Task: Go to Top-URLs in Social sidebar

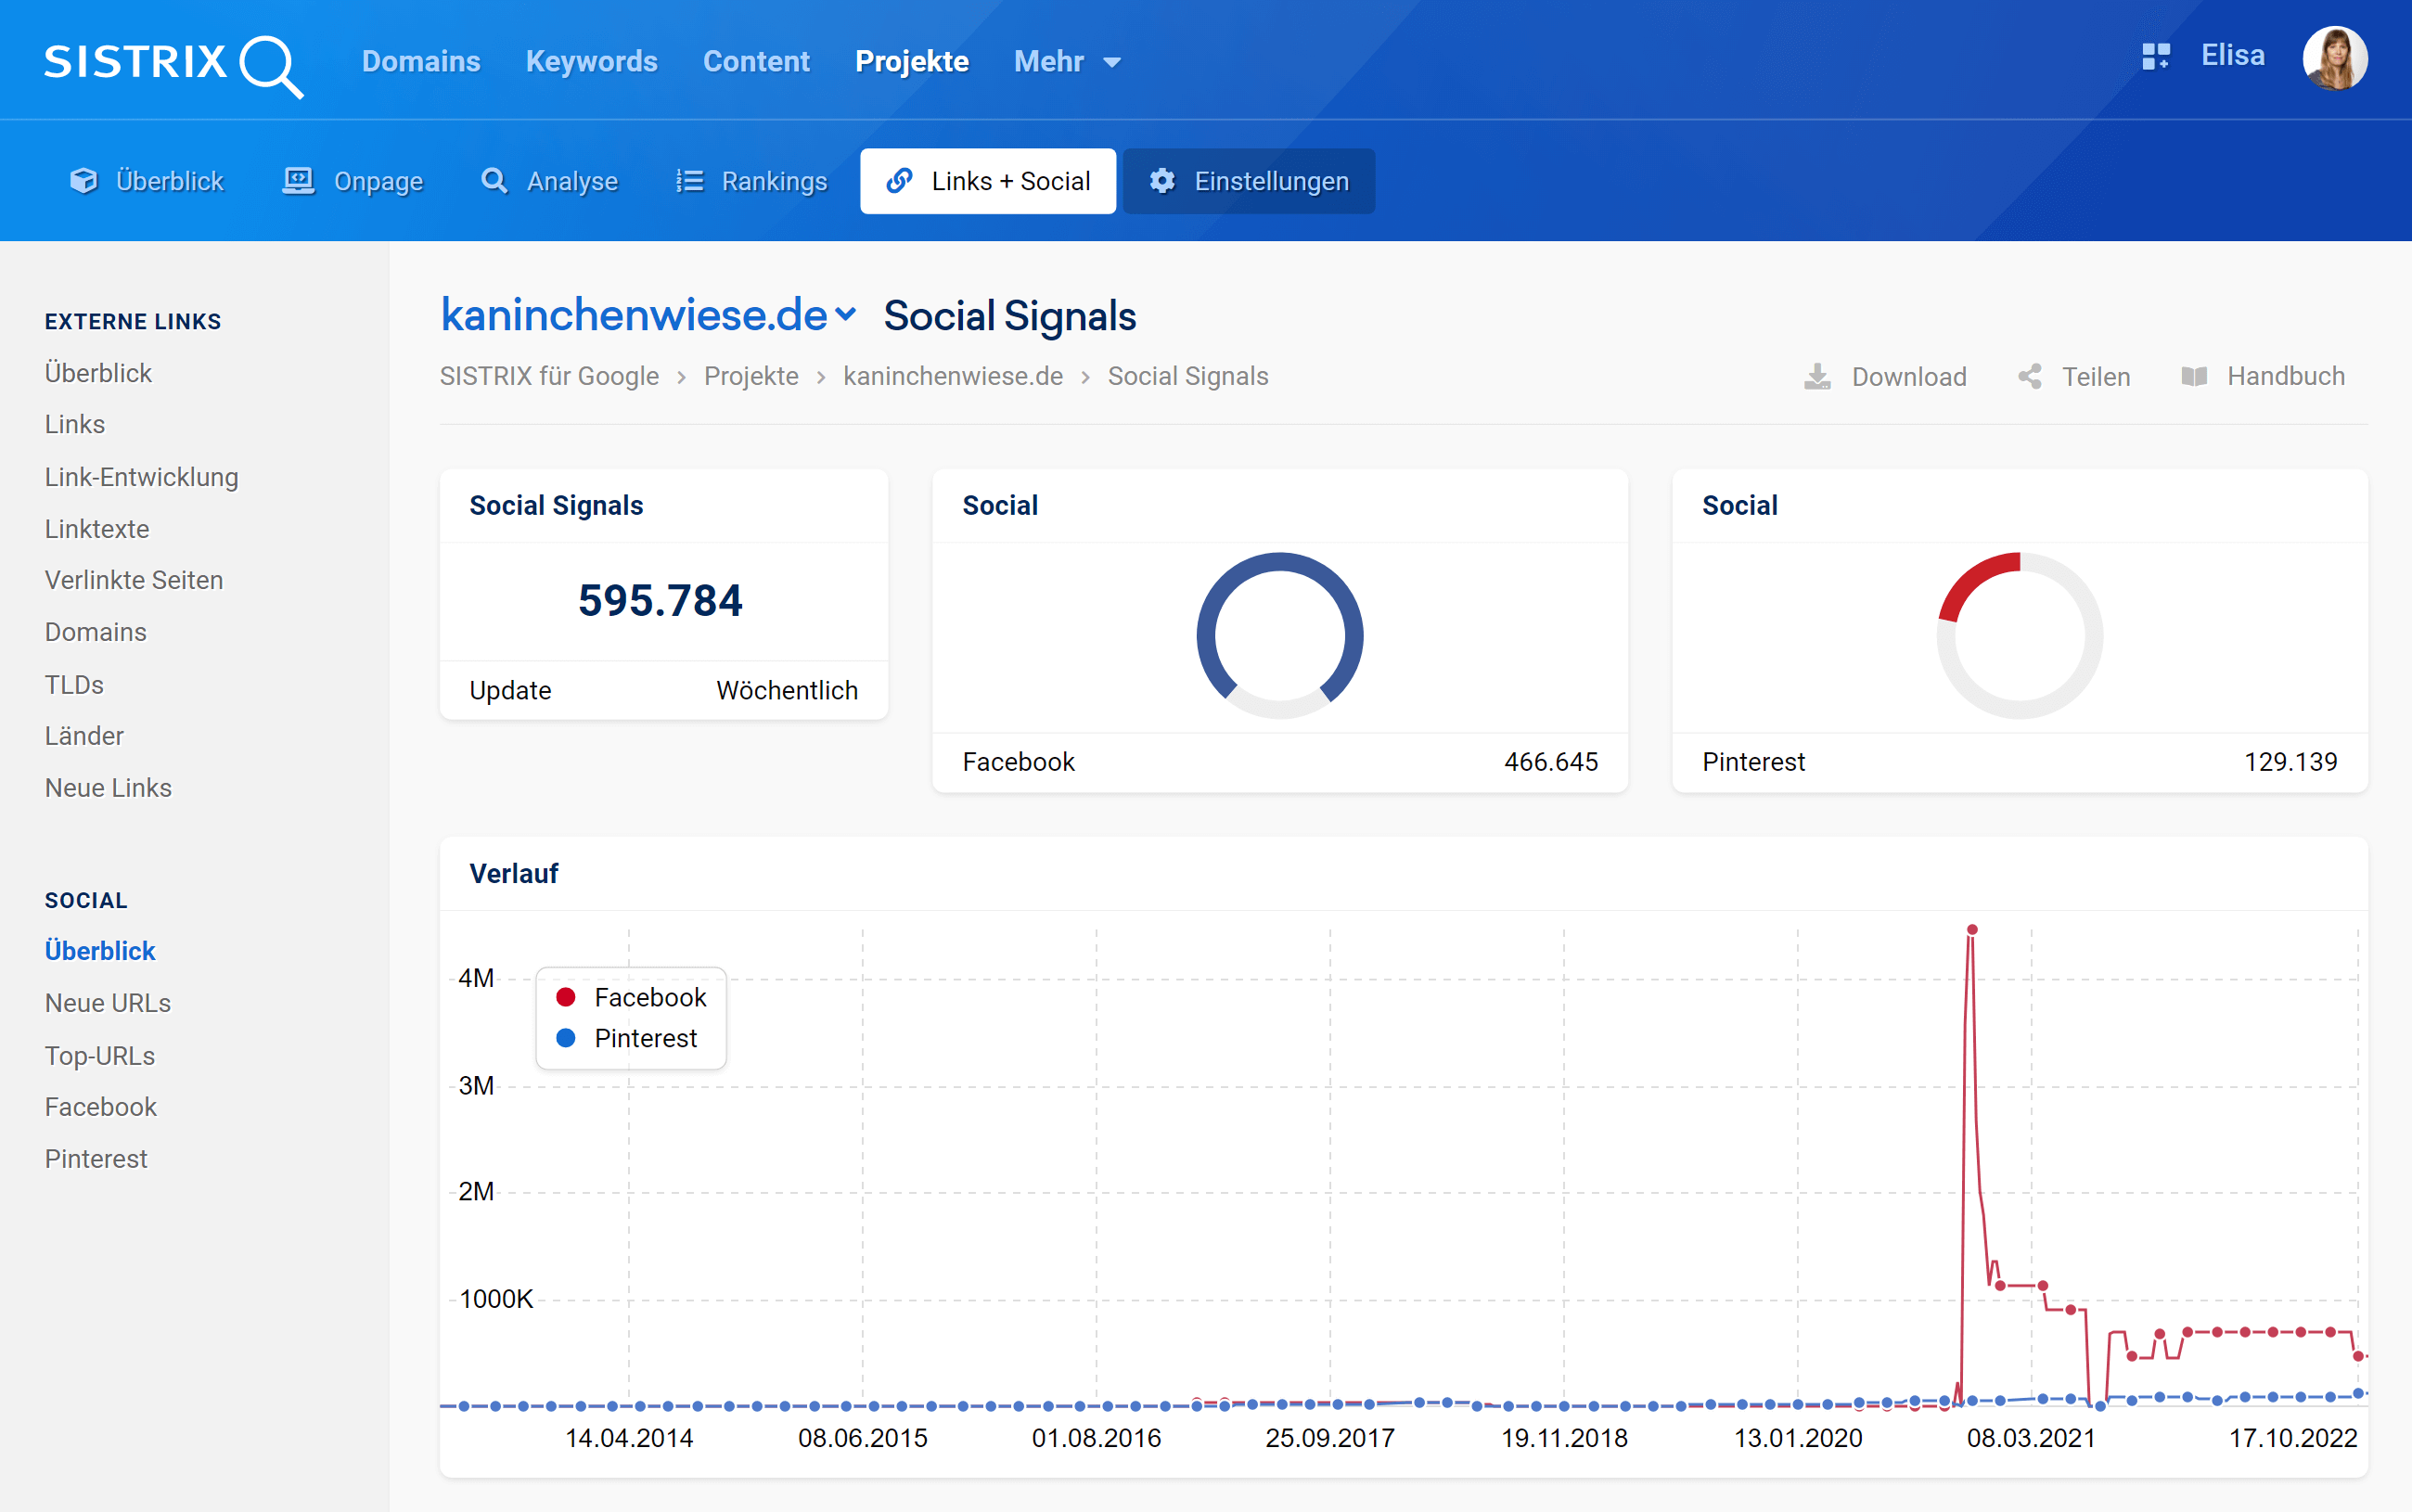Action: [99, 1055]
